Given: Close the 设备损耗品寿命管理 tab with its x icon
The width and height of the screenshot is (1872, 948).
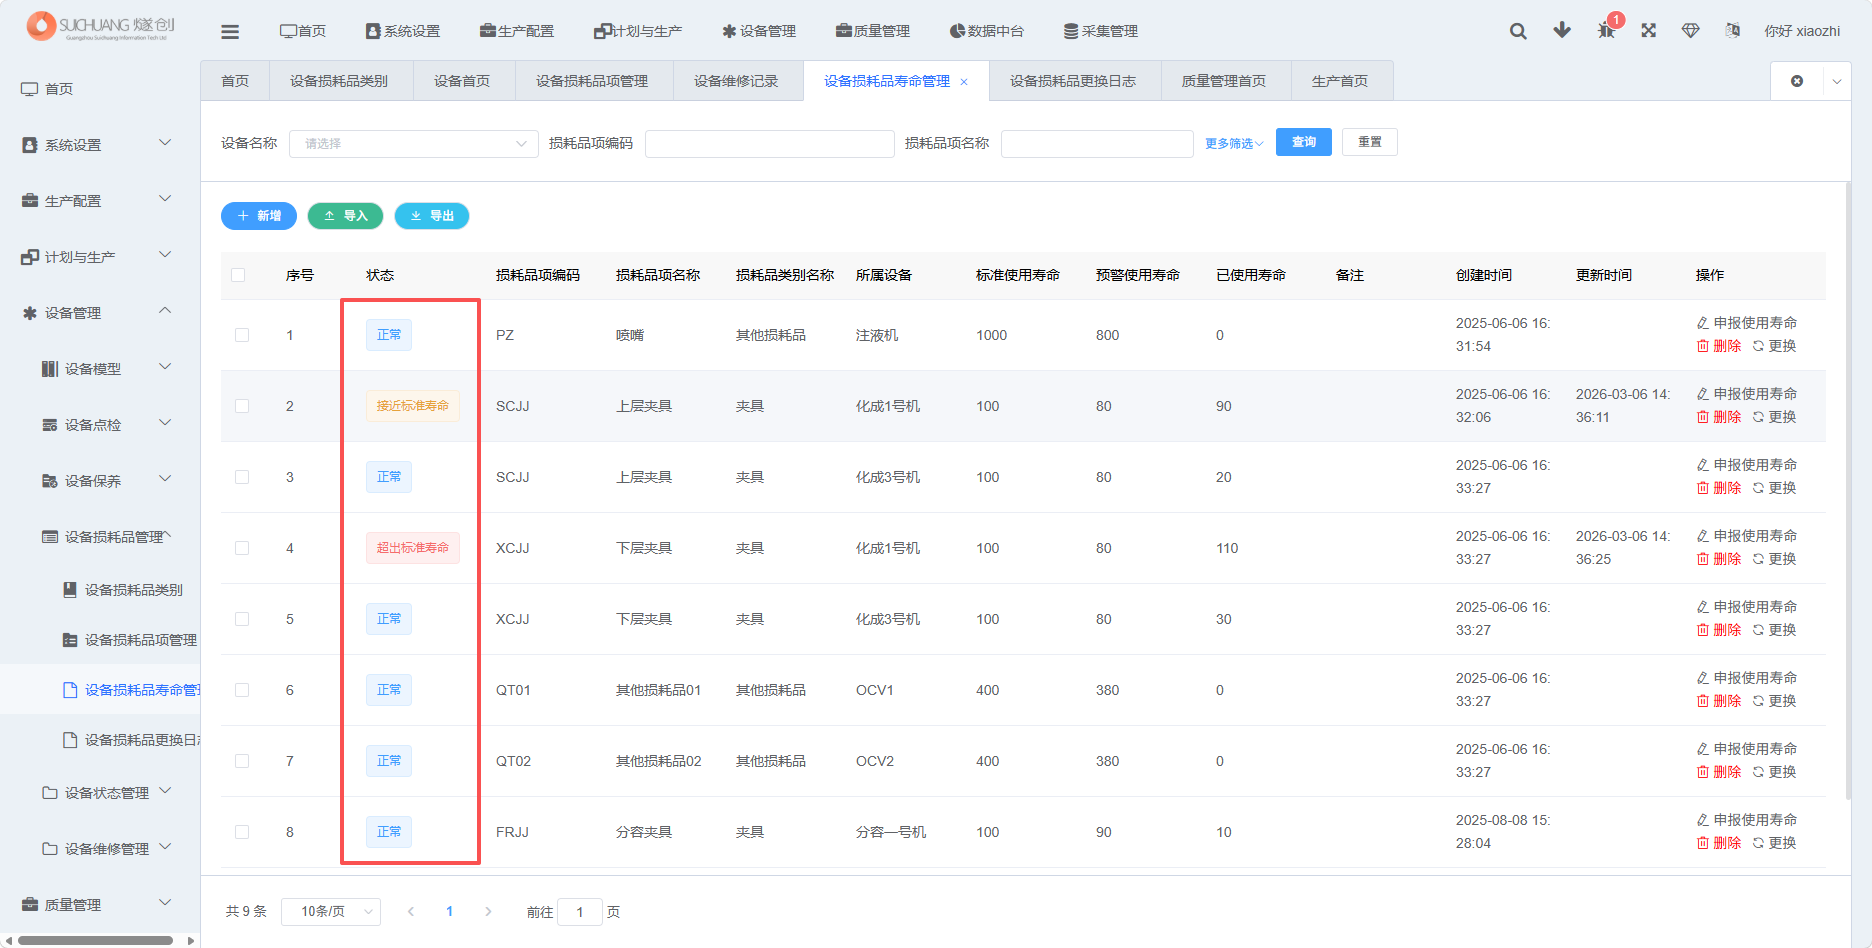Looking at the screenshot, I should [964, 82].
